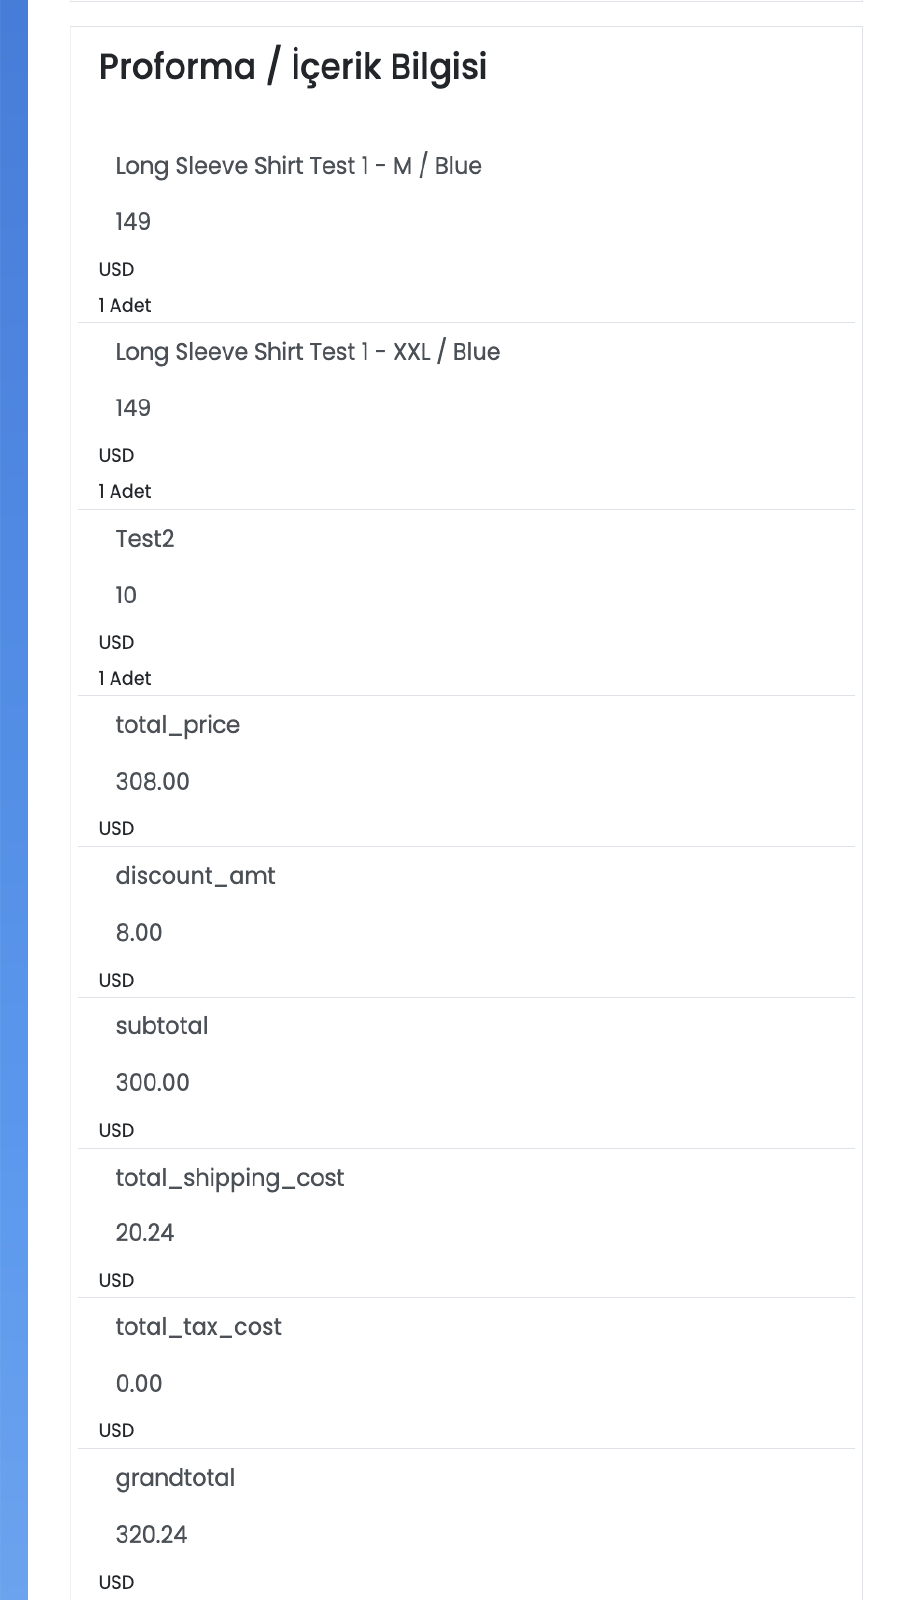900x1600 pixels.
Task: Click the Test2 price value 10
Action: pyautogui.click(x=126, y=595)
